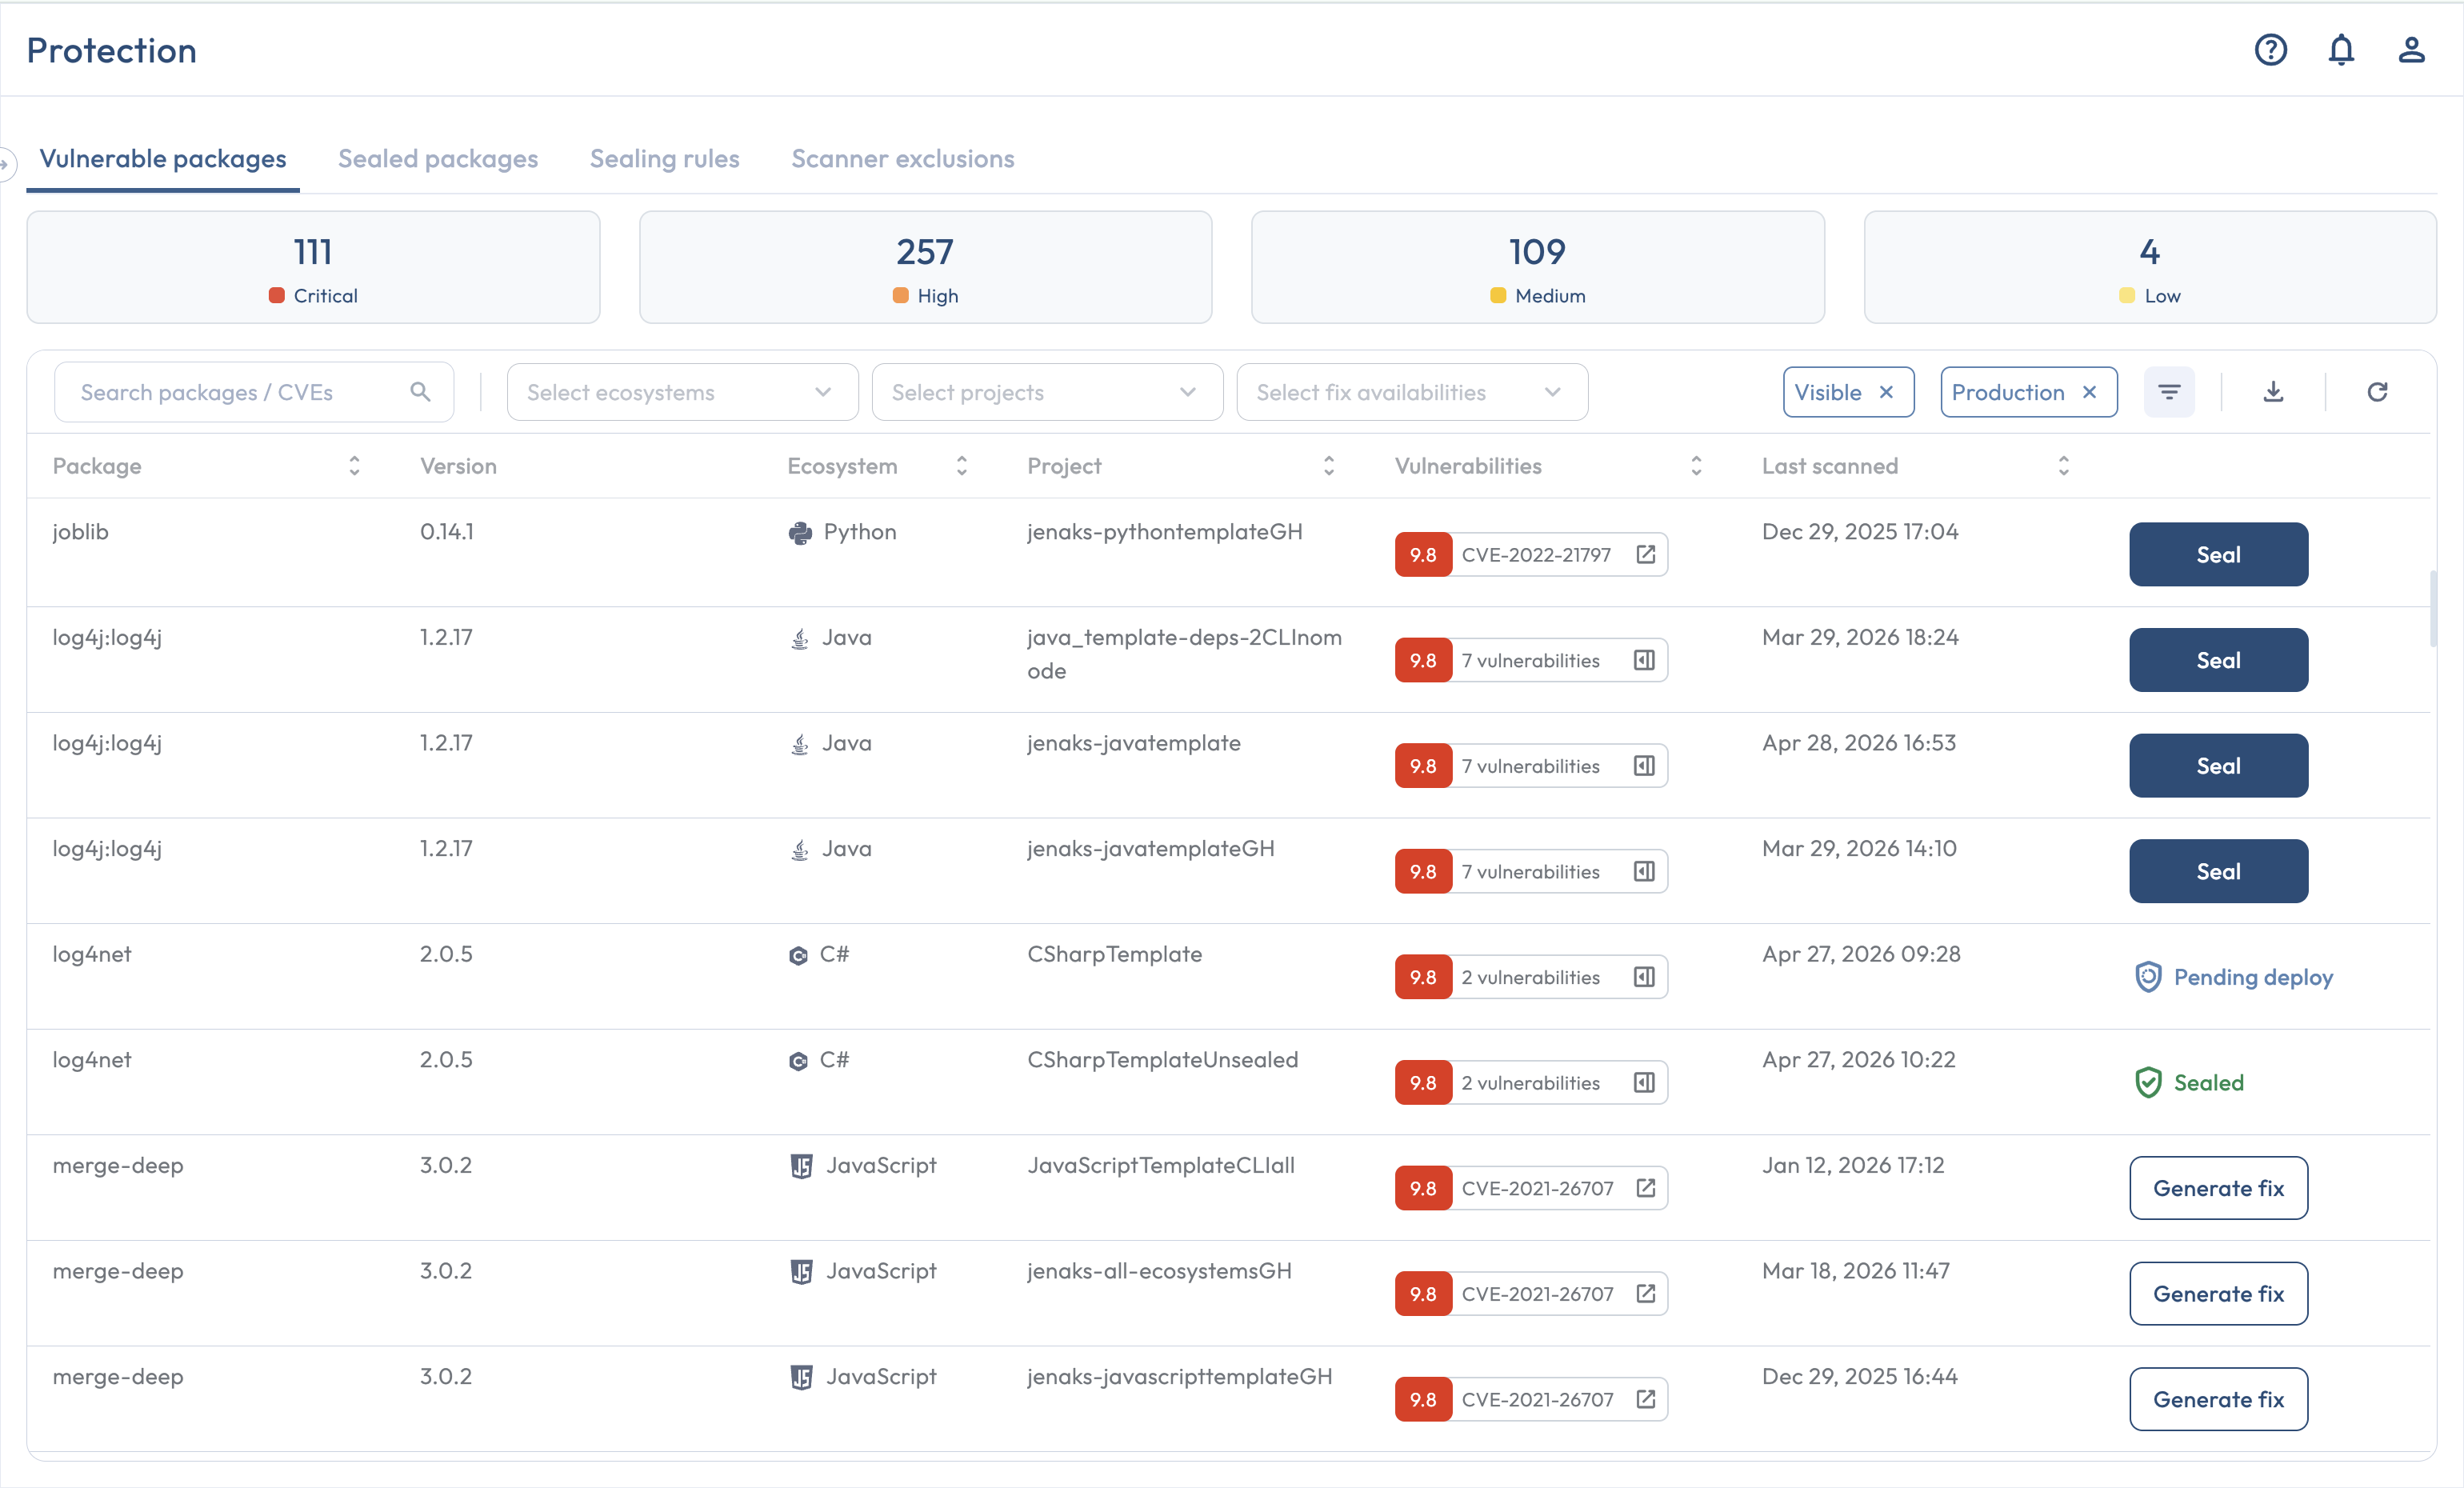
Task: Expand the sidebar arrow at left edge
Action: (6, 163)
